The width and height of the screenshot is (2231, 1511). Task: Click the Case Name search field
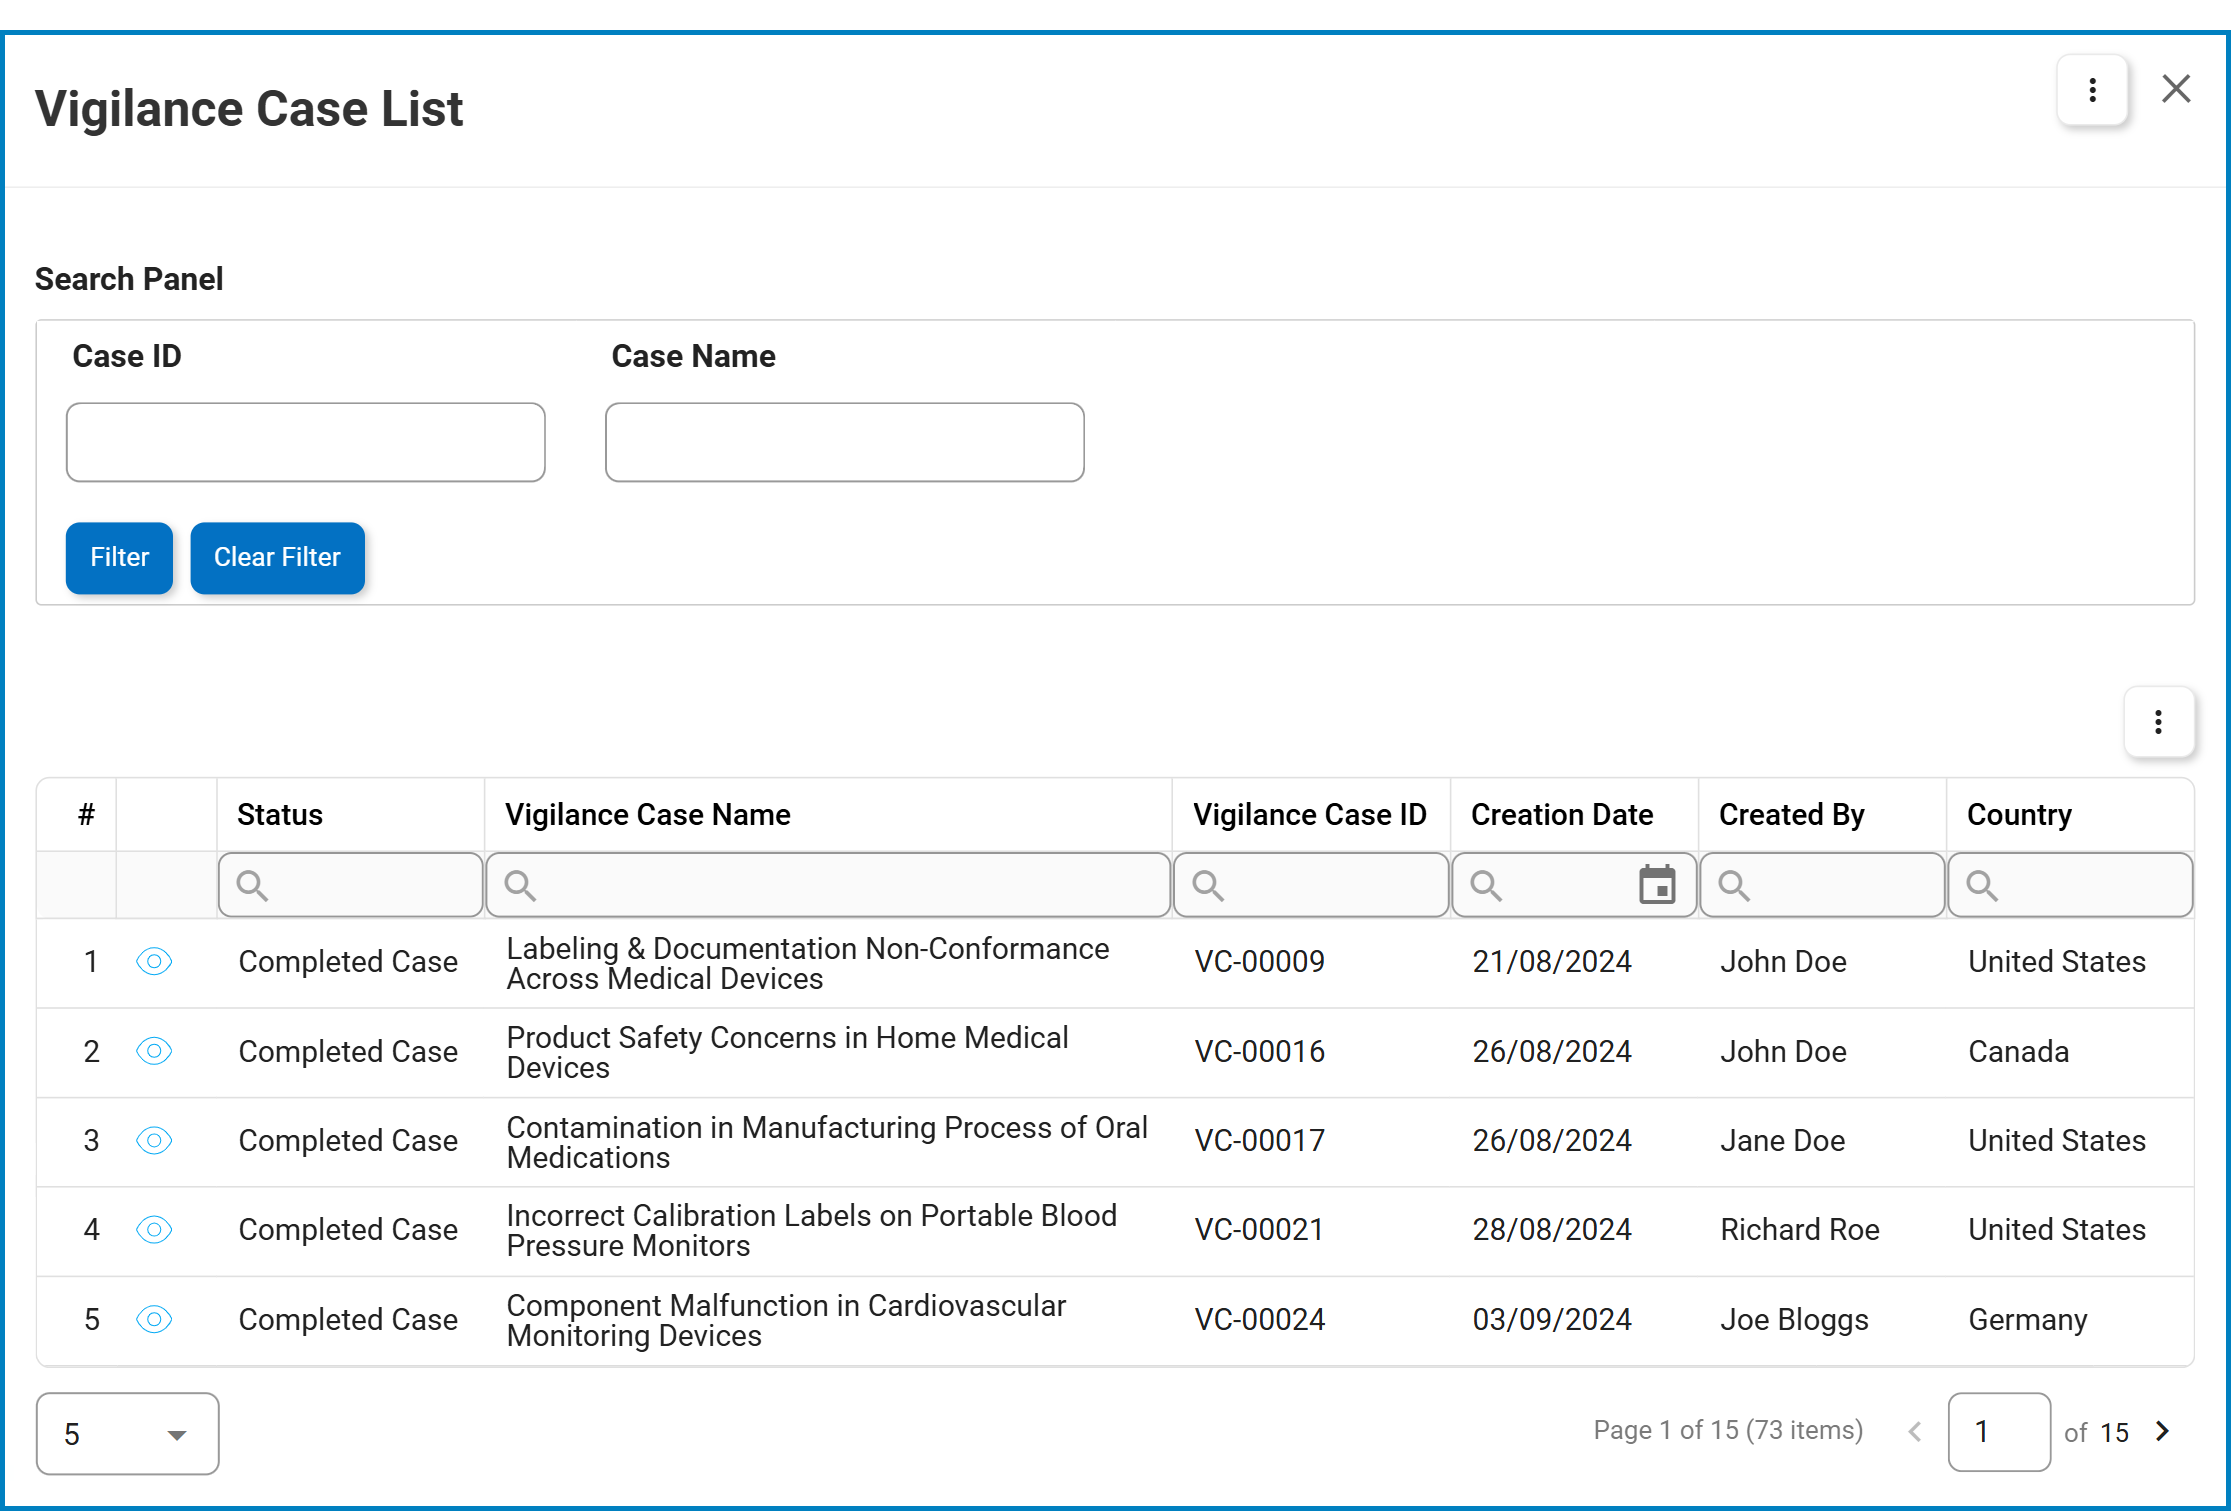click(845, 443)
